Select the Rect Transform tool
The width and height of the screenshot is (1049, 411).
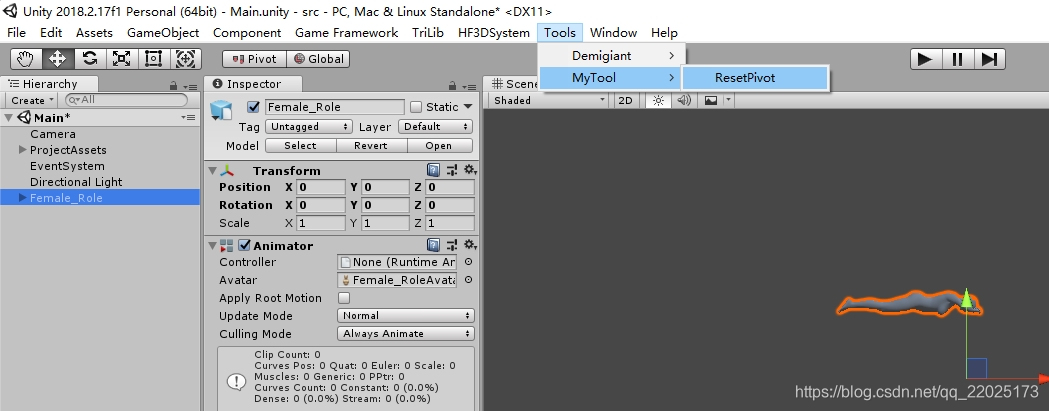click(x=154, y=59)
